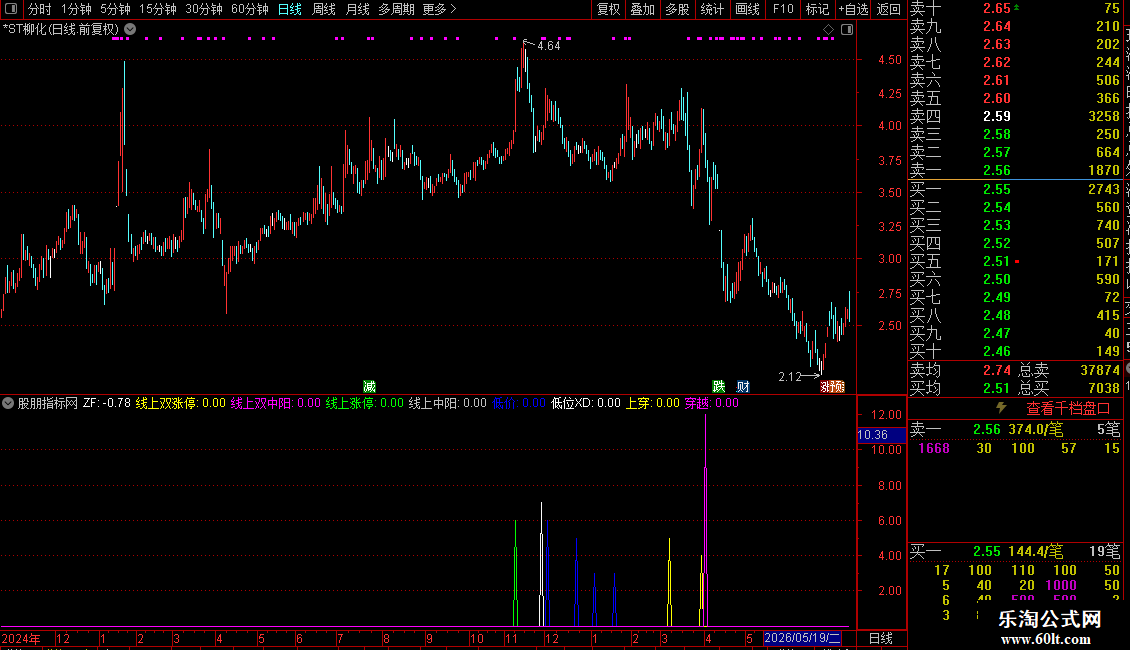The height and width of the screenshot is (650, 1130).
Task: Open 多周期 multi-period view
Action: tap(396, 9)
